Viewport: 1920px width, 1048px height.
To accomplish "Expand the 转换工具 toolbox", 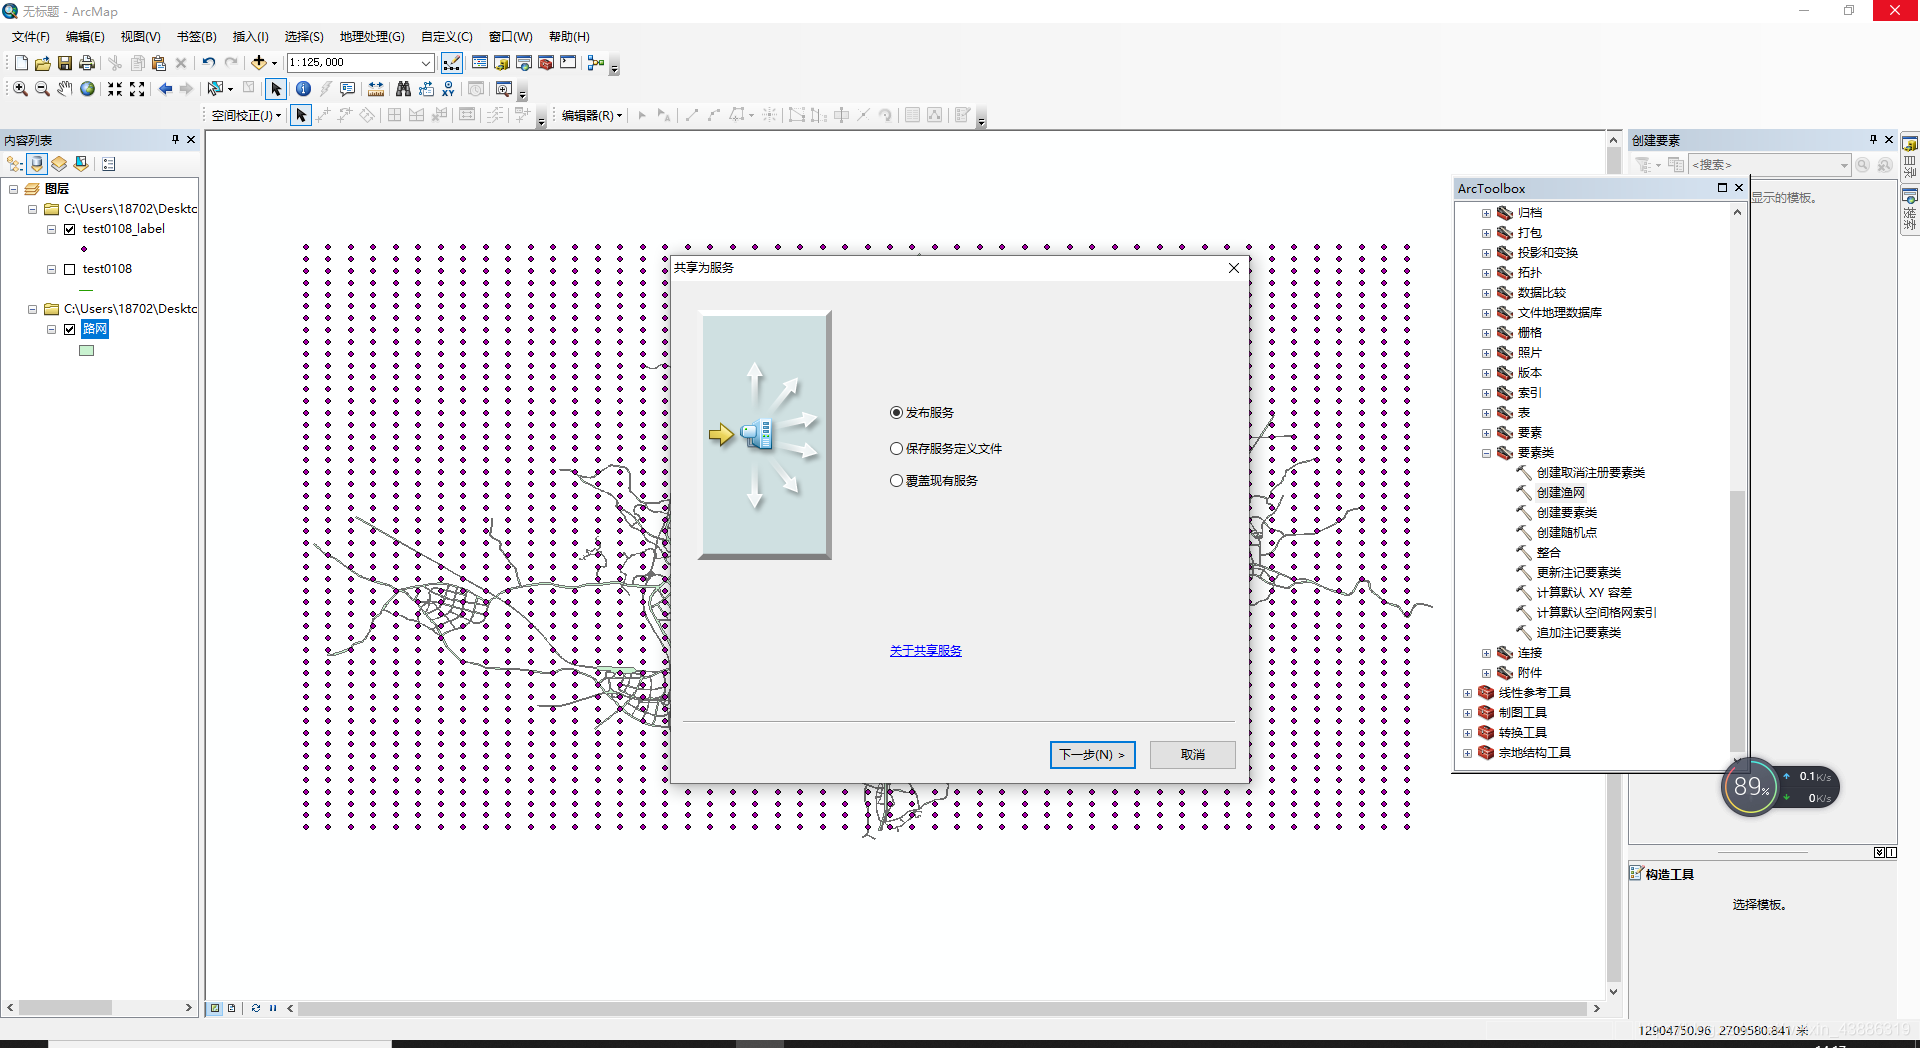I will pyautogui.click(x=1467, y=733).
